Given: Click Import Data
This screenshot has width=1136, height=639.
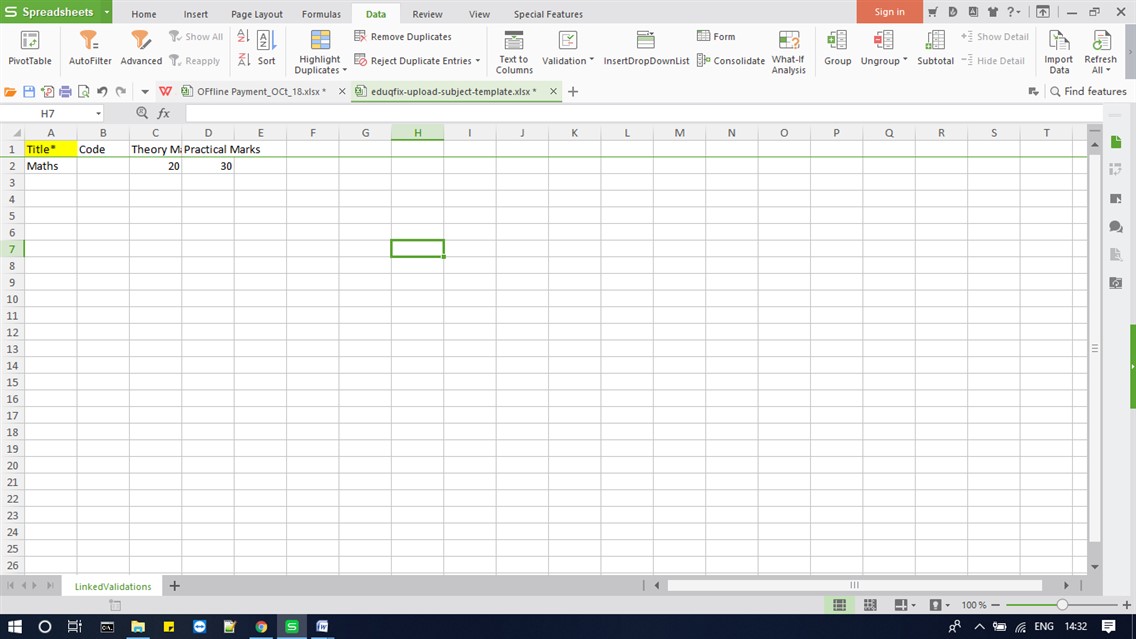Looking at the screenshot, I should coord(1058,52).
